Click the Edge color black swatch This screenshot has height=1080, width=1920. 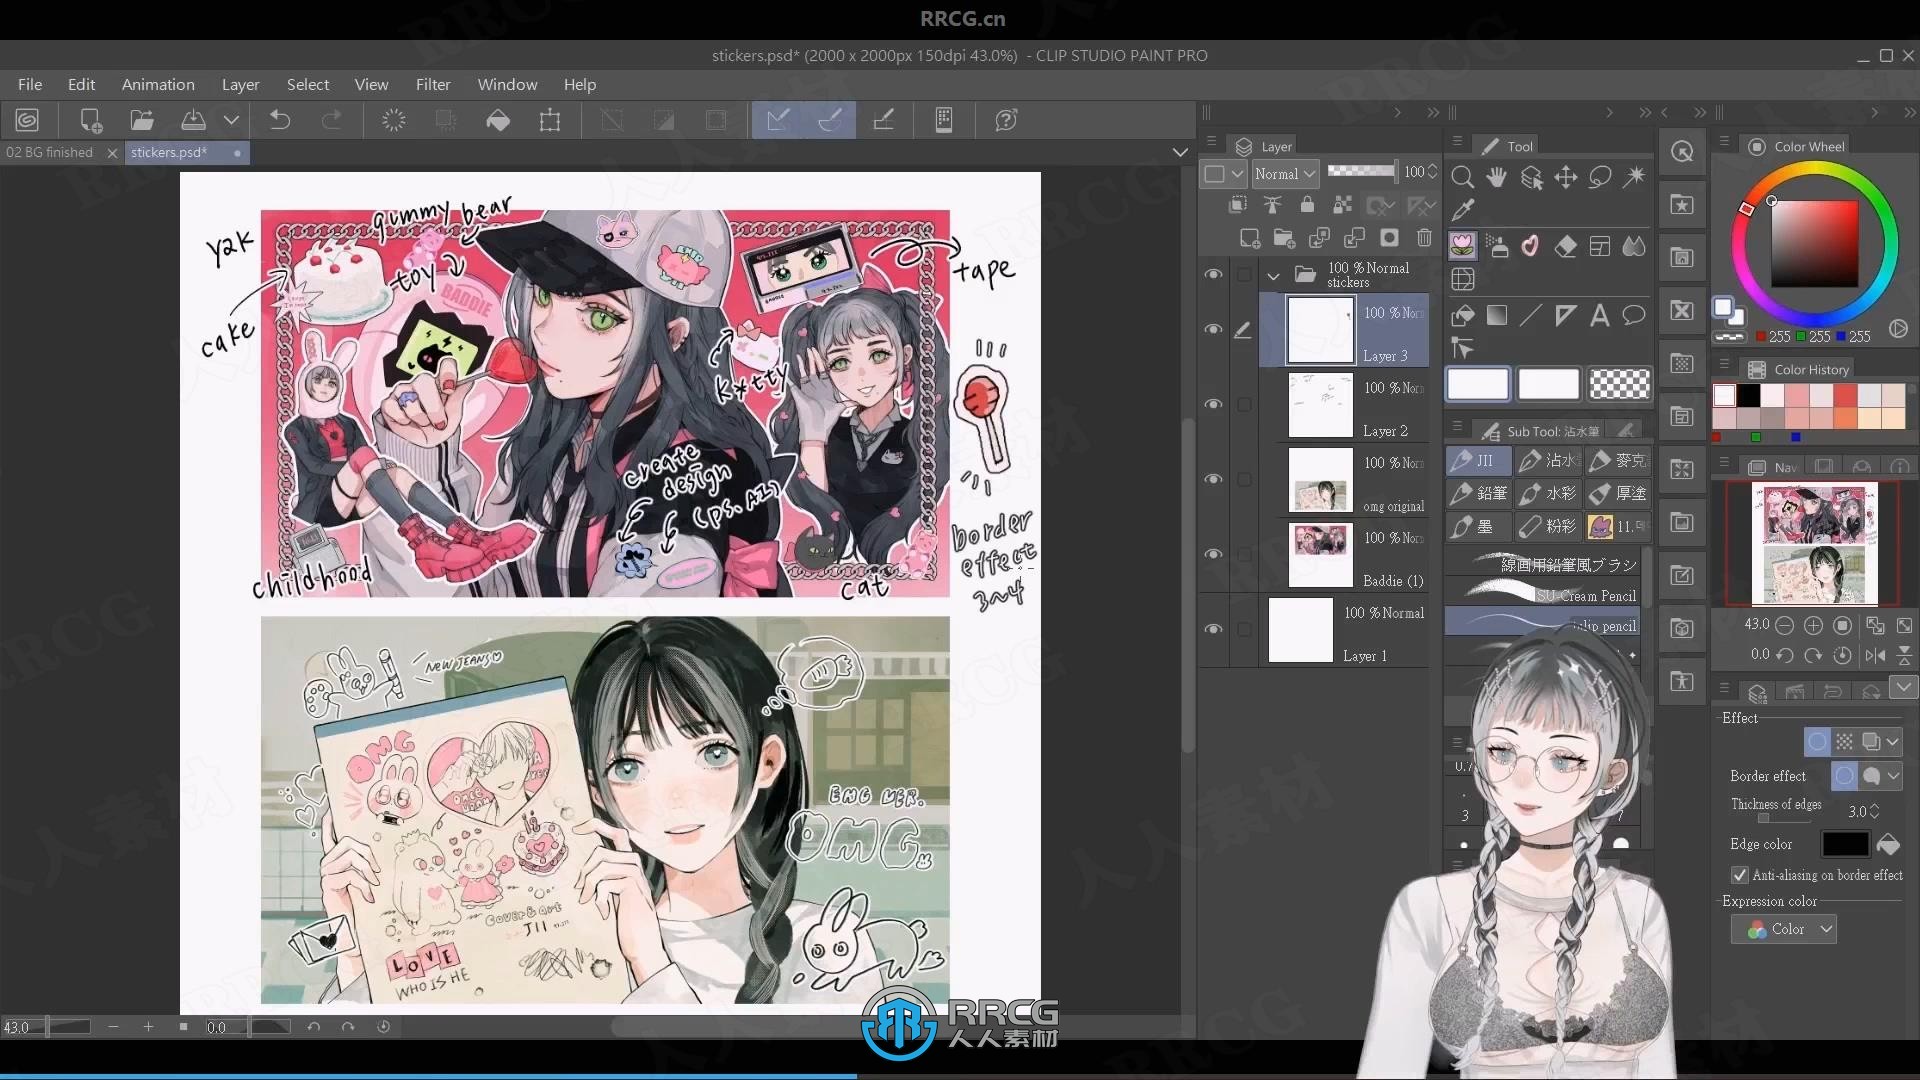pyautogui.click(x=1845, y=844)
